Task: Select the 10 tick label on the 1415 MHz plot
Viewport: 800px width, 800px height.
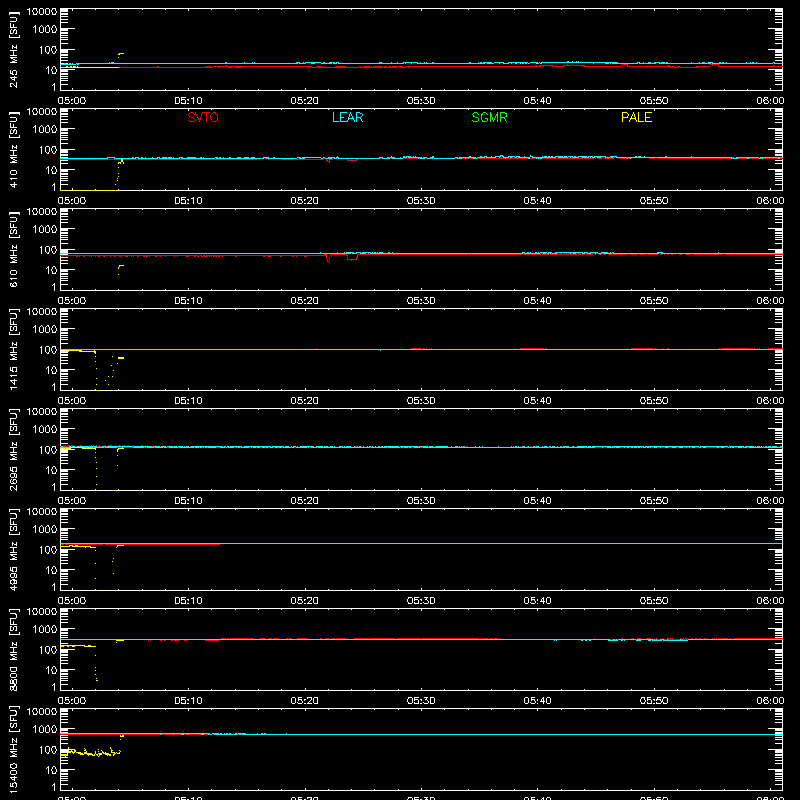Action: 51,370
